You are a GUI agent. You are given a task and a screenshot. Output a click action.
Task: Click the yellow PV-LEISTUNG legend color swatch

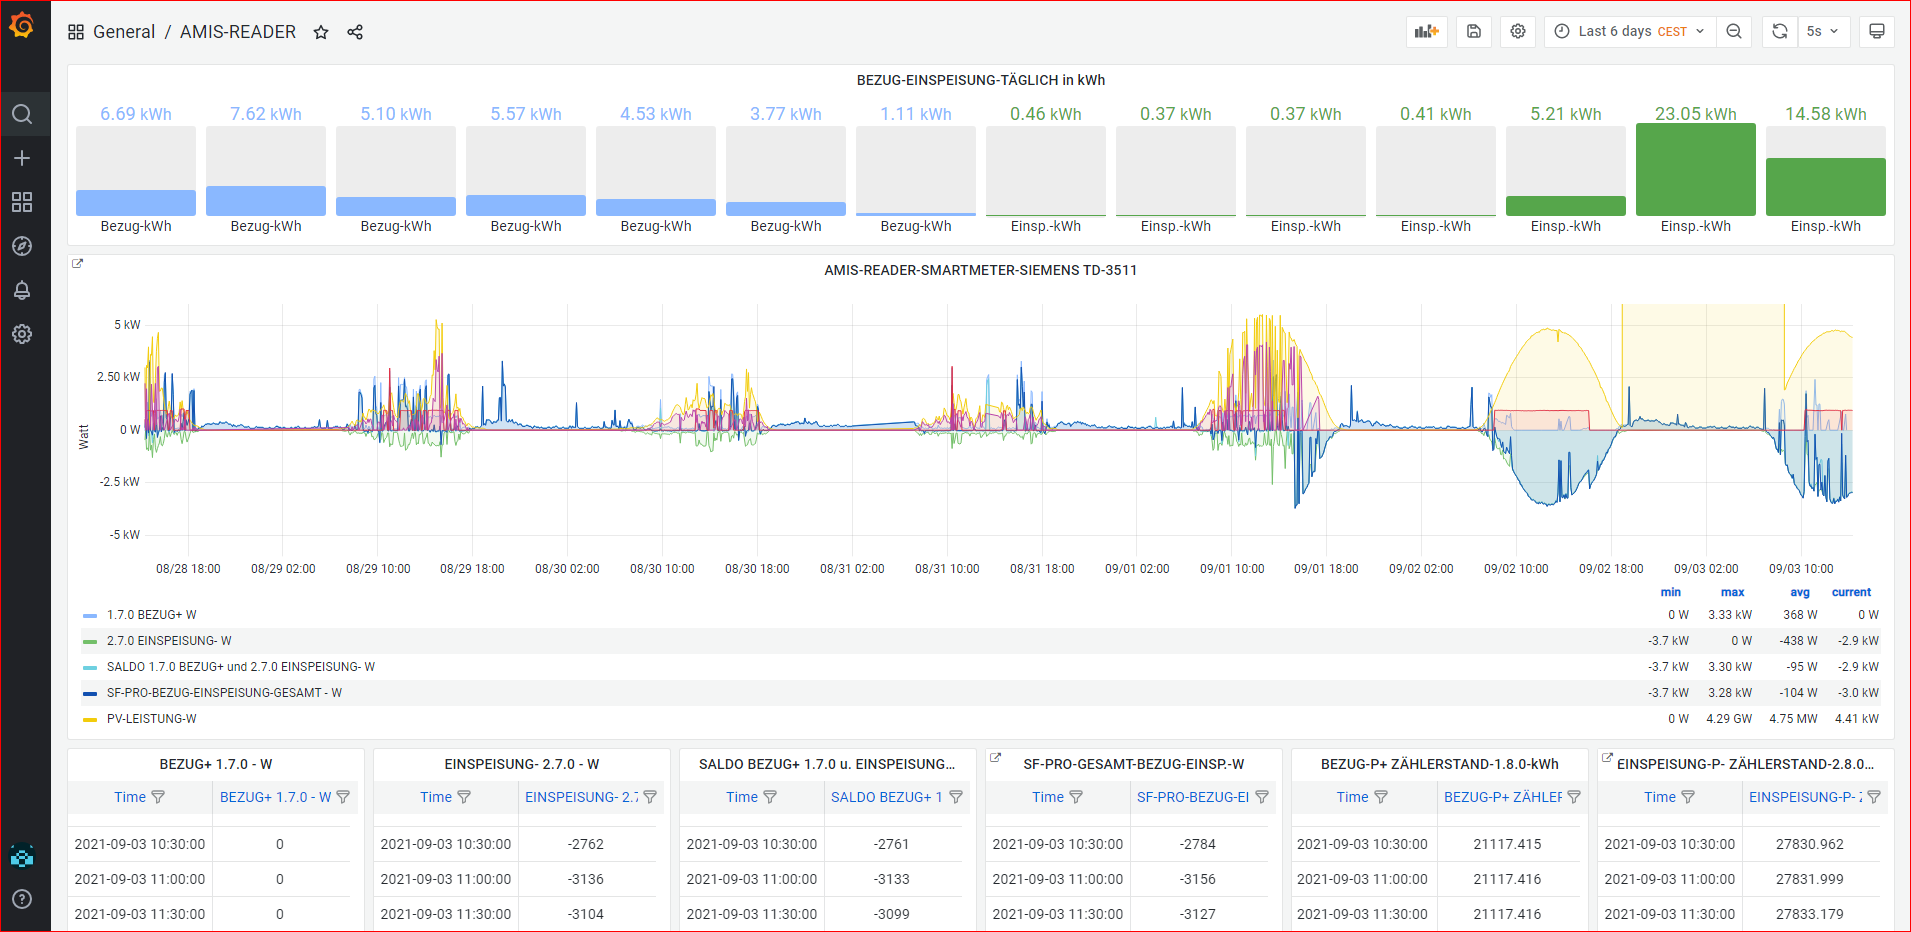[x=90, y=720]
